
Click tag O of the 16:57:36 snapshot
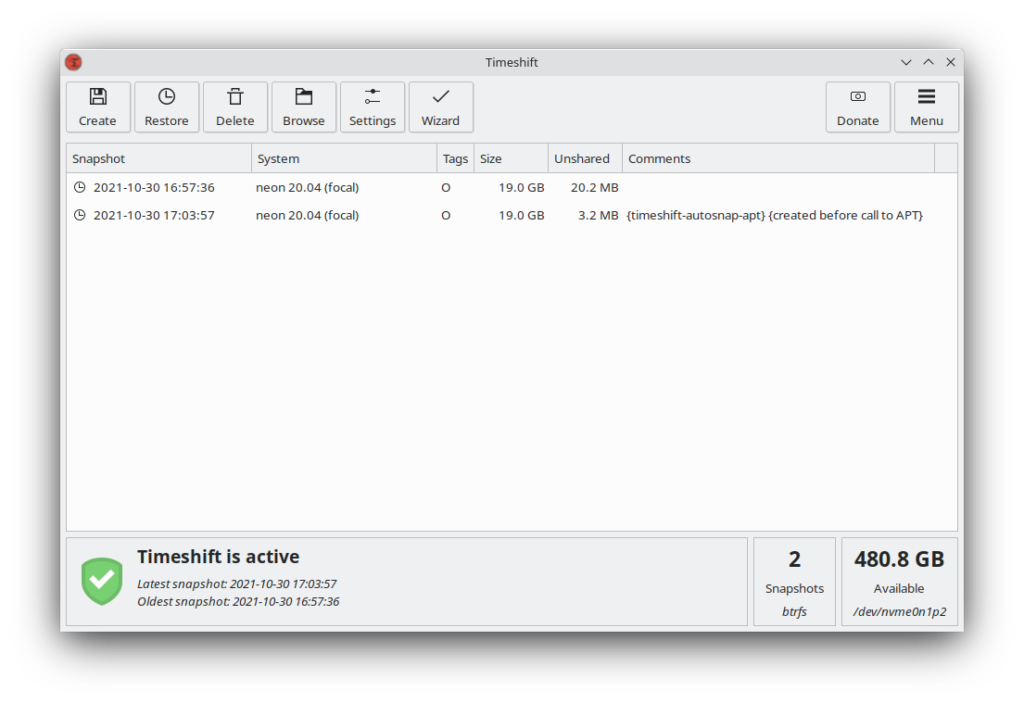pyautogui.click(x=446, y=188)
